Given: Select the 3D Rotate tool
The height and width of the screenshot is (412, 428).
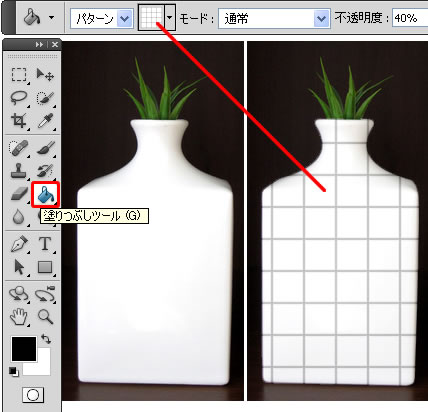Looking at the screenshot, I should point(19,294).
